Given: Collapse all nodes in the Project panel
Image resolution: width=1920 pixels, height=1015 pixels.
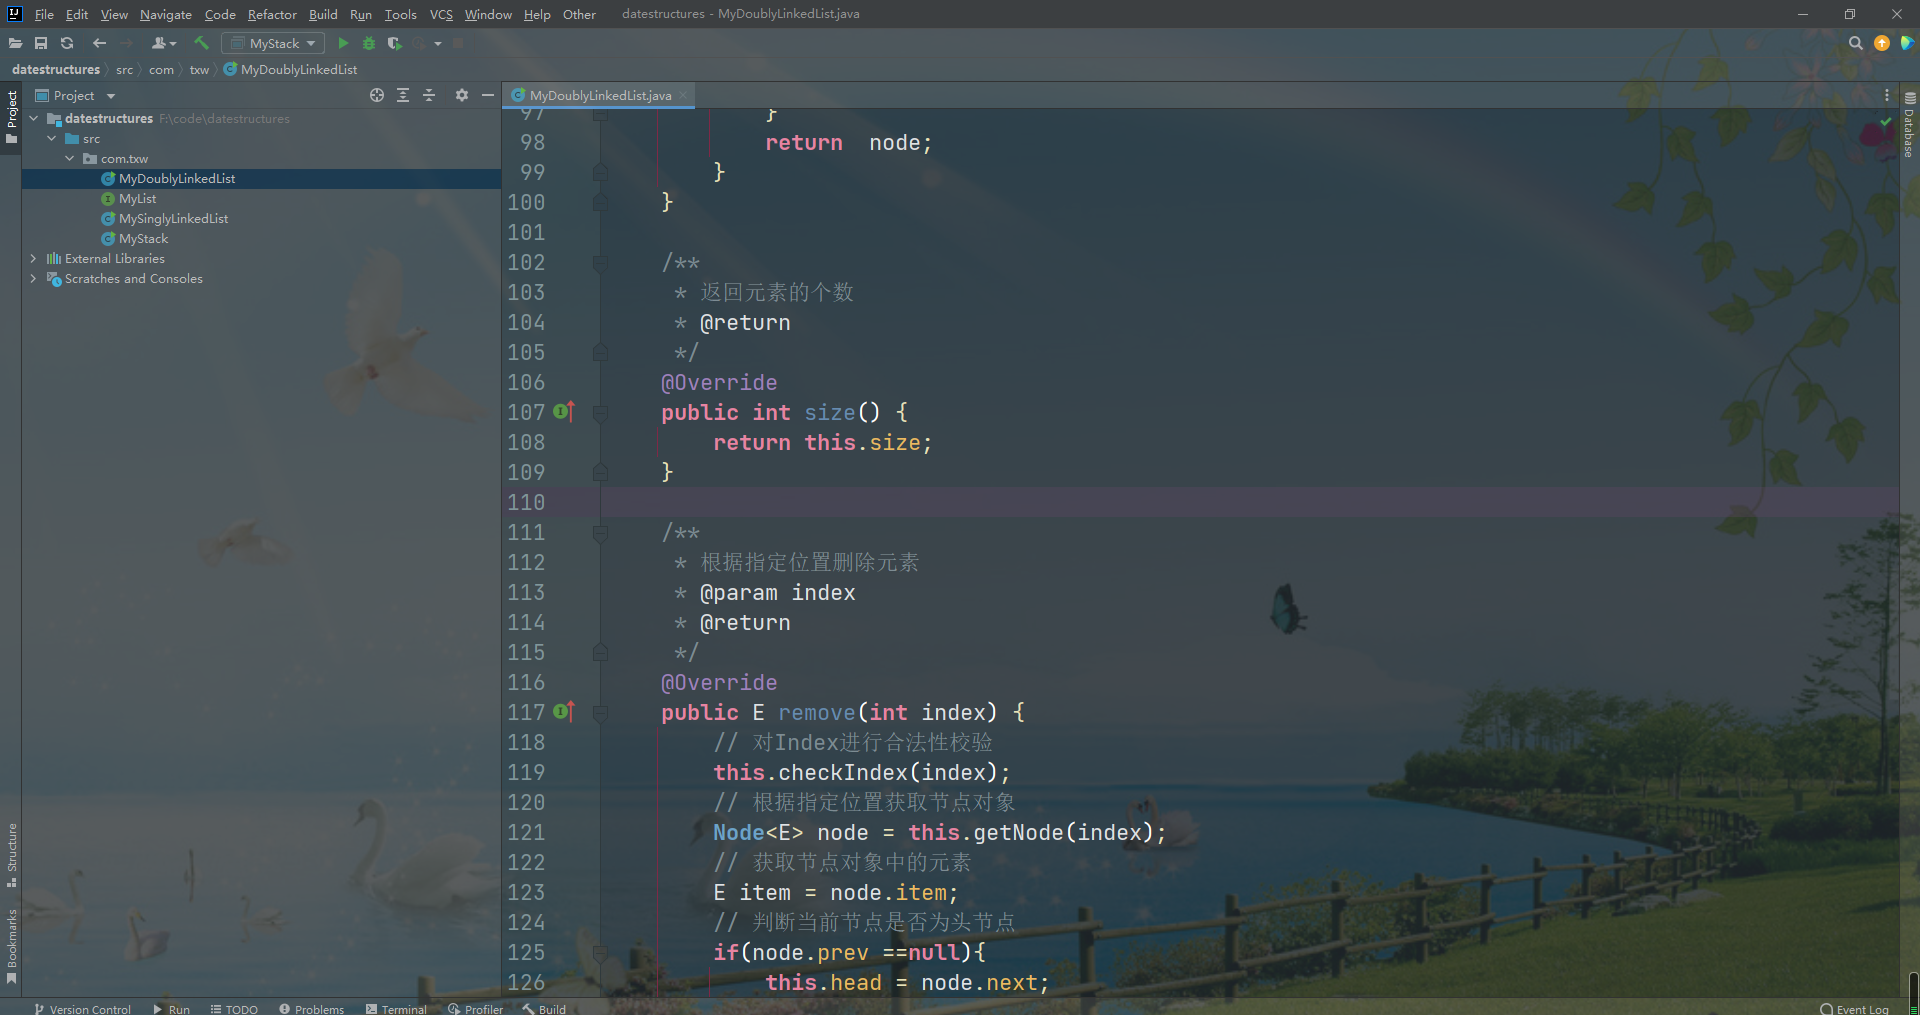Looking at the screenshot, I should tap(429, 95).
